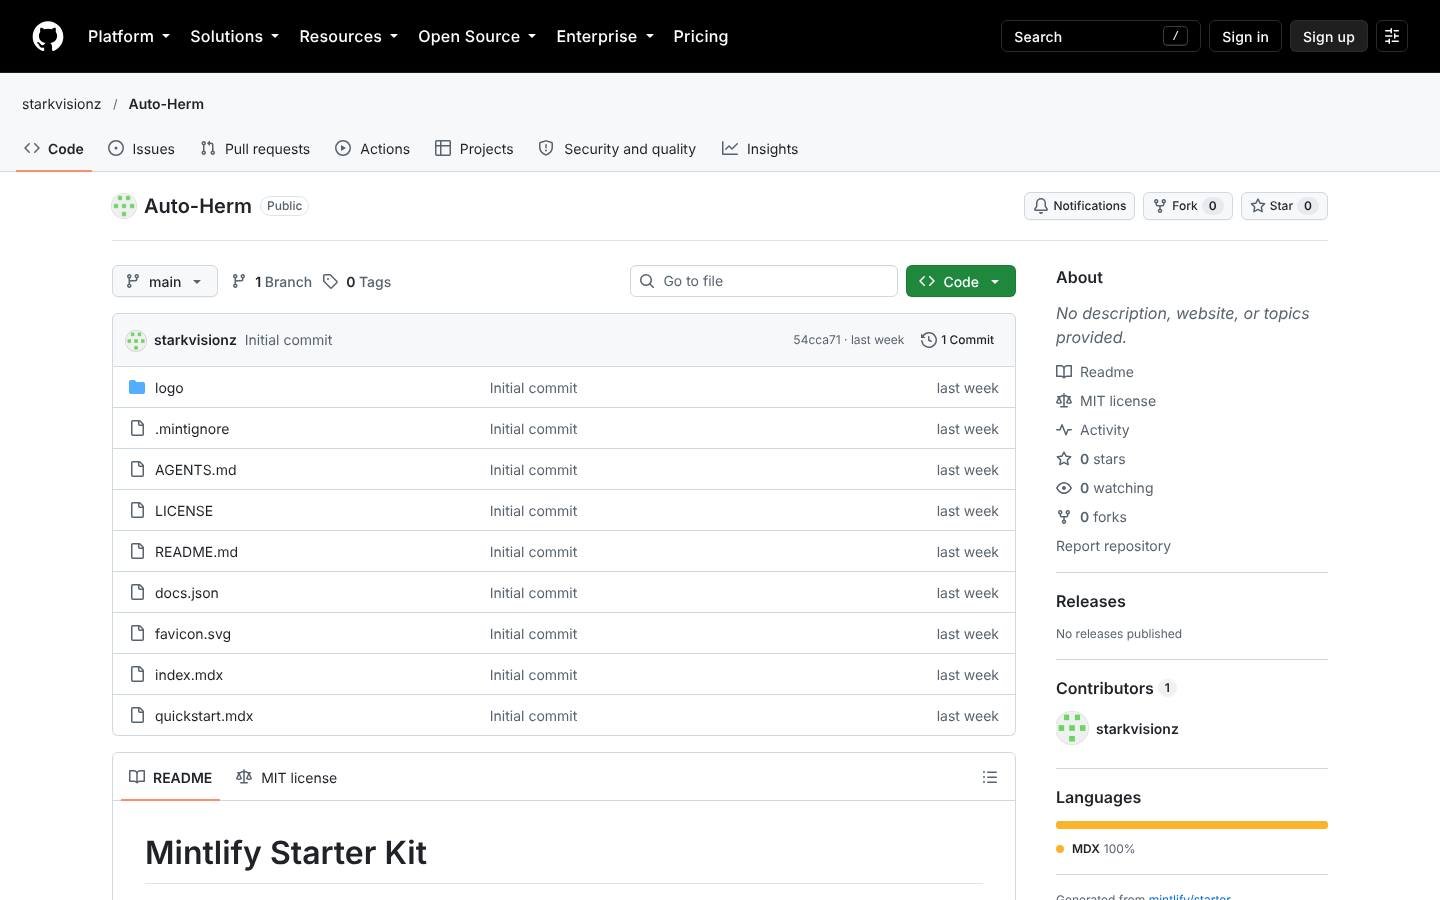Open the GitHub homepage logo
The image size is (1440, 900).
point(48,36)
